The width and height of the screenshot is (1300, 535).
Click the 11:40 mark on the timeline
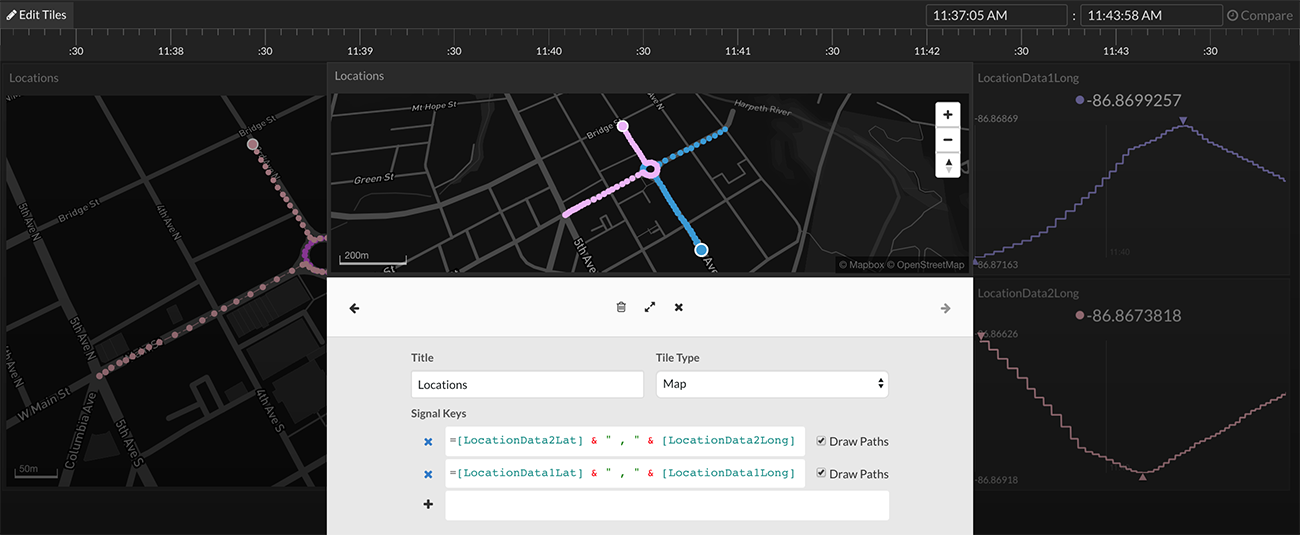pyautogui.click(x=548, y=51)
